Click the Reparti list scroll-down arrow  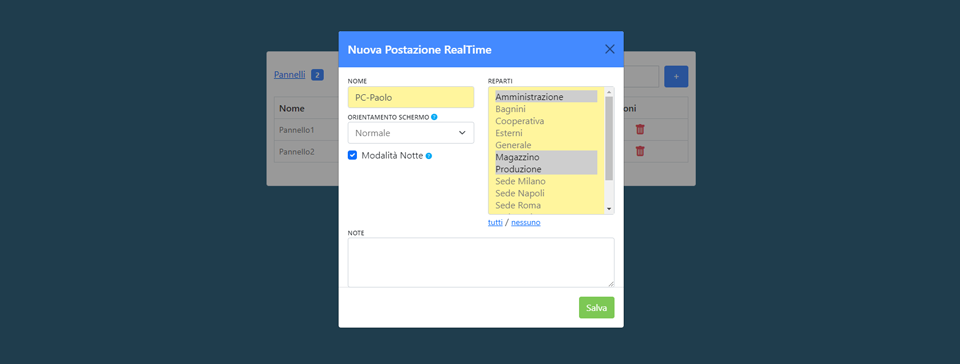tap(609, 209)
